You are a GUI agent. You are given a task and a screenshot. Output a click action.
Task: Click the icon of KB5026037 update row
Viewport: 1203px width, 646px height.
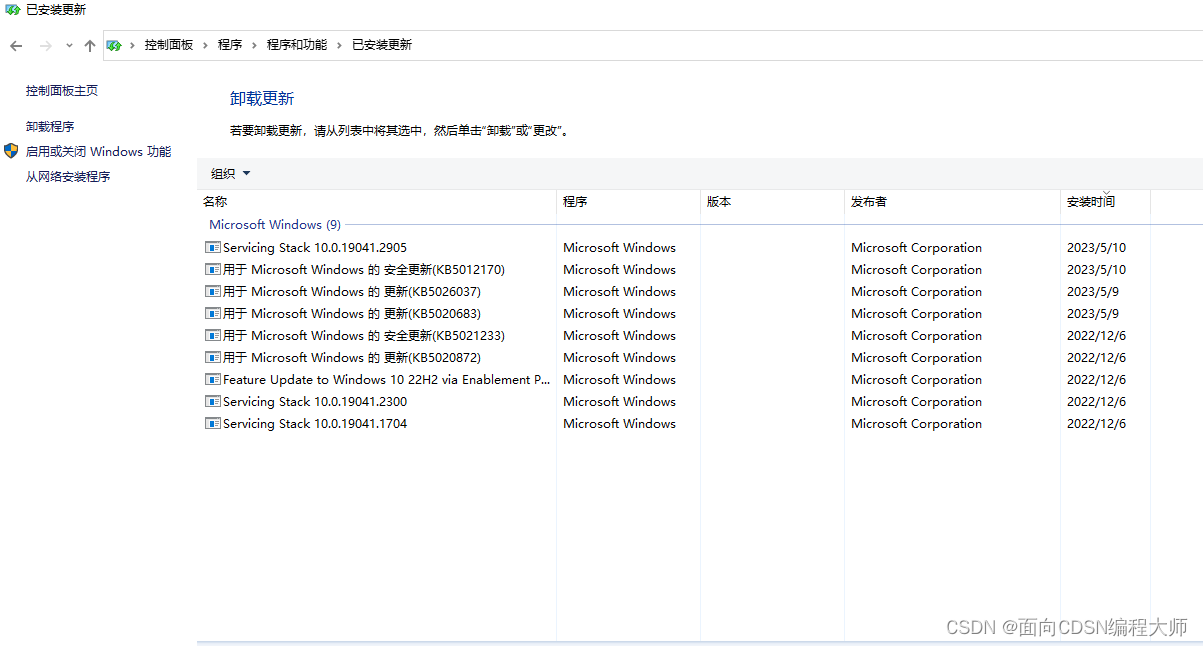[212, 291]
